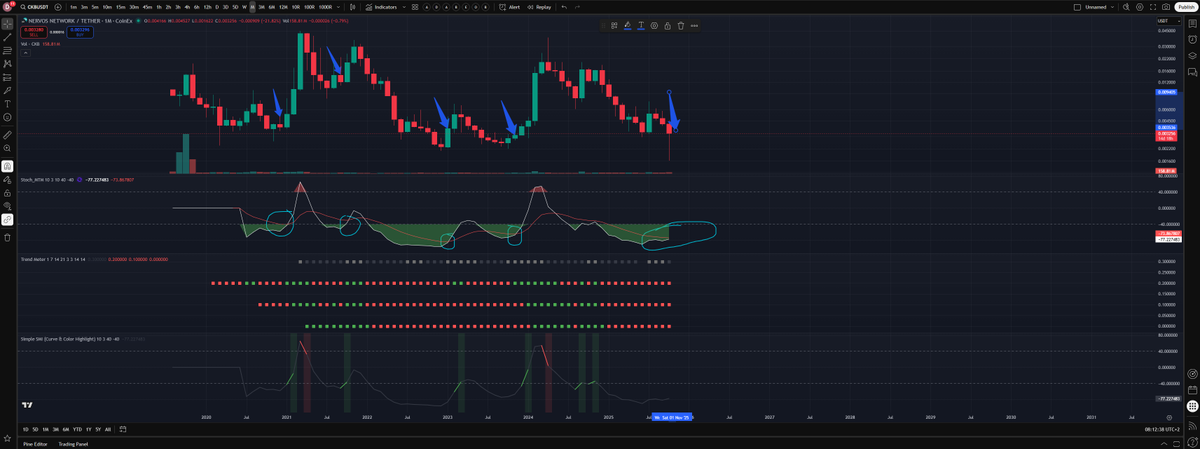The height and width of the screenshot is (449, 1200).
Task: Open the CKBUSDT symbol search
Action: (x=35, y=7)
